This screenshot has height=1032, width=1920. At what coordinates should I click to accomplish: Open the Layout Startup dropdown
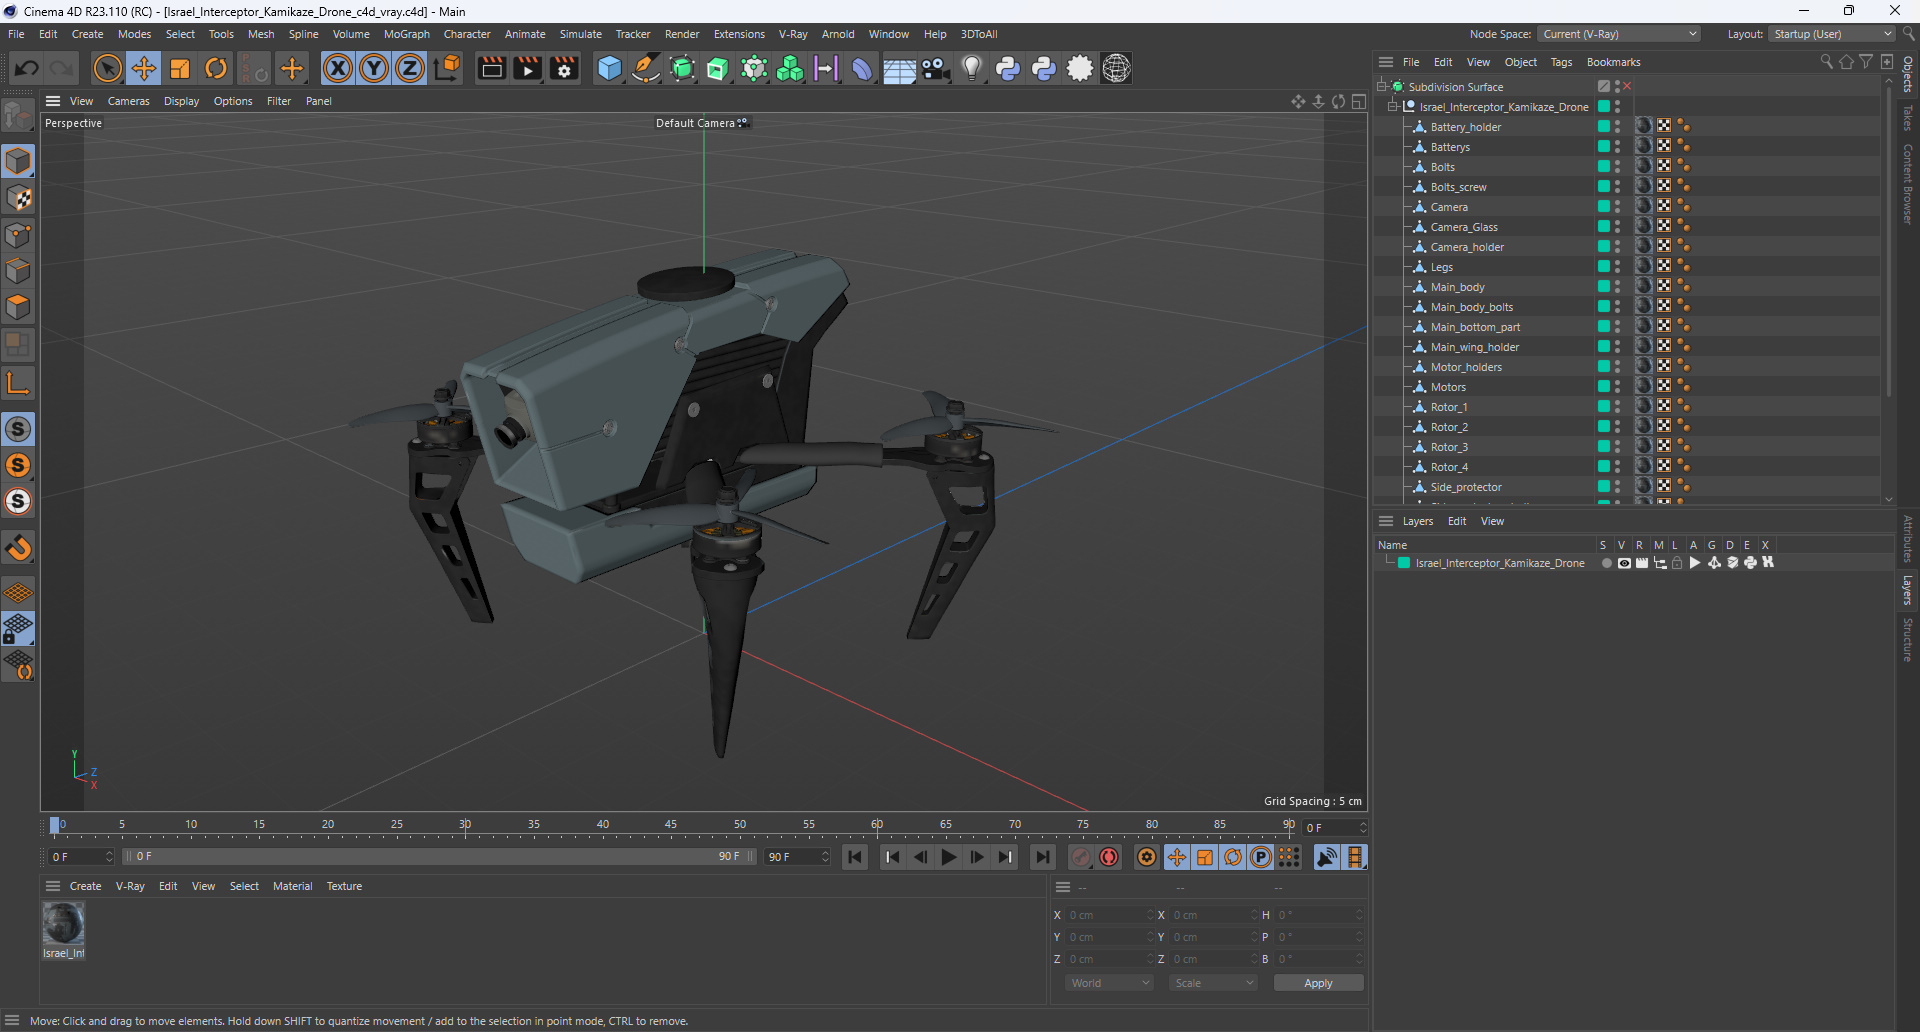click(x=1832, y=34)
